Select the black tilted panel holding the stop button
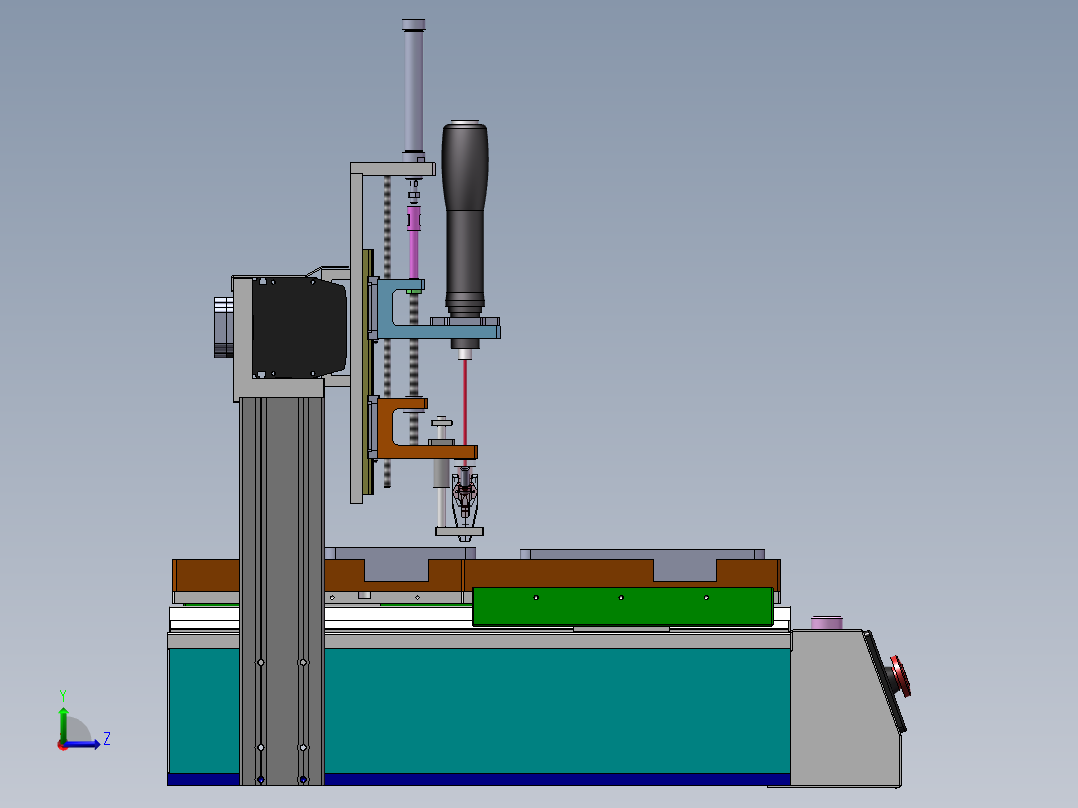The width and height of the screenshot is (1078, 808). point(885,681)
